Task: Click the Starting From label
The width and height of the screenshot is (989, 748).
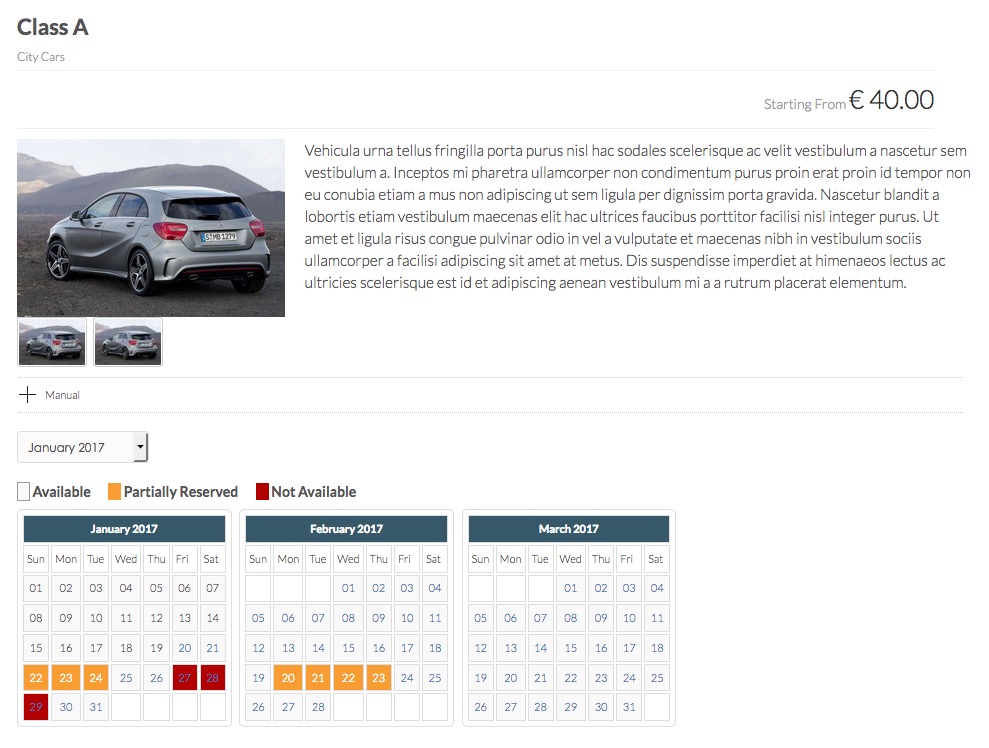Action: tap(805, 104)
